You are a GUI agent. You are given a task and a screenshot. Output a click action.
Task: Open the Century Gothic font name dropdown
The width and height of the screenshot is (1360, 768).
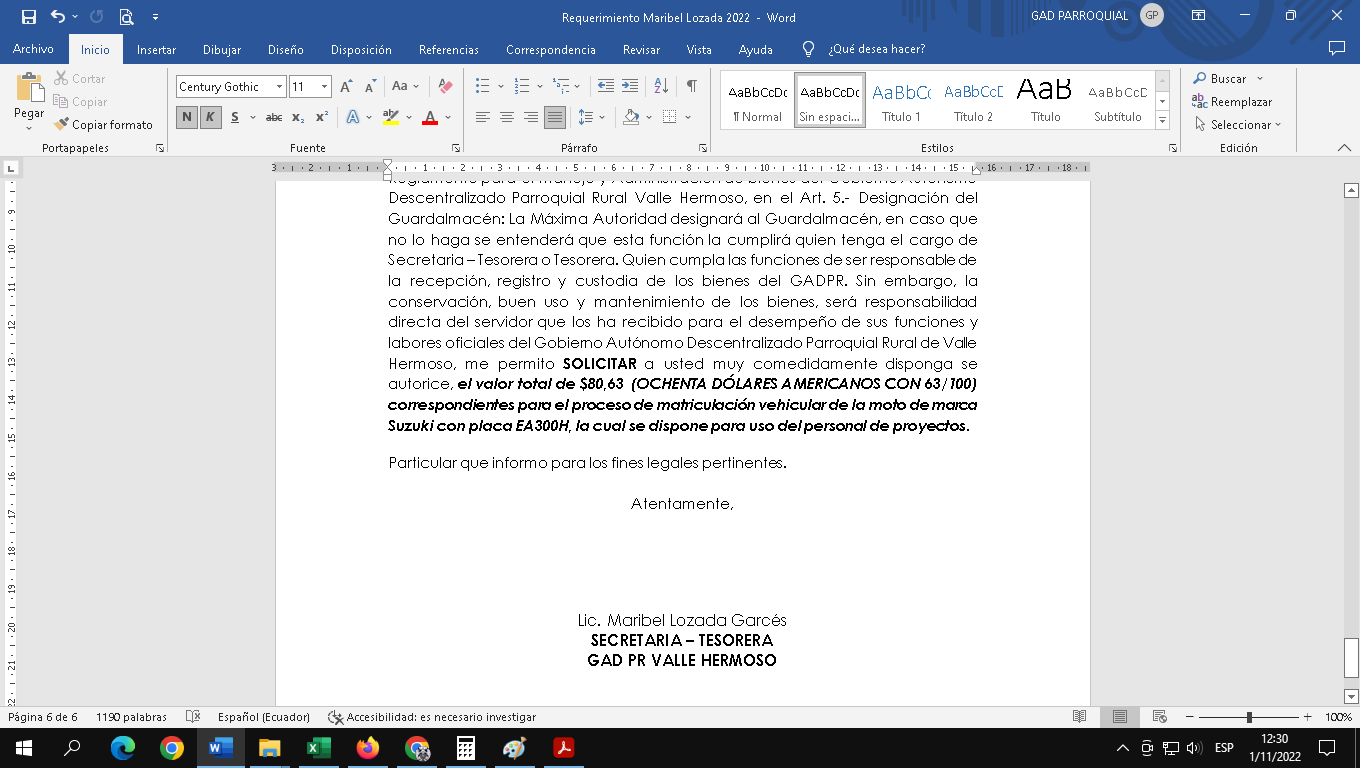click(x=279, y=87)
